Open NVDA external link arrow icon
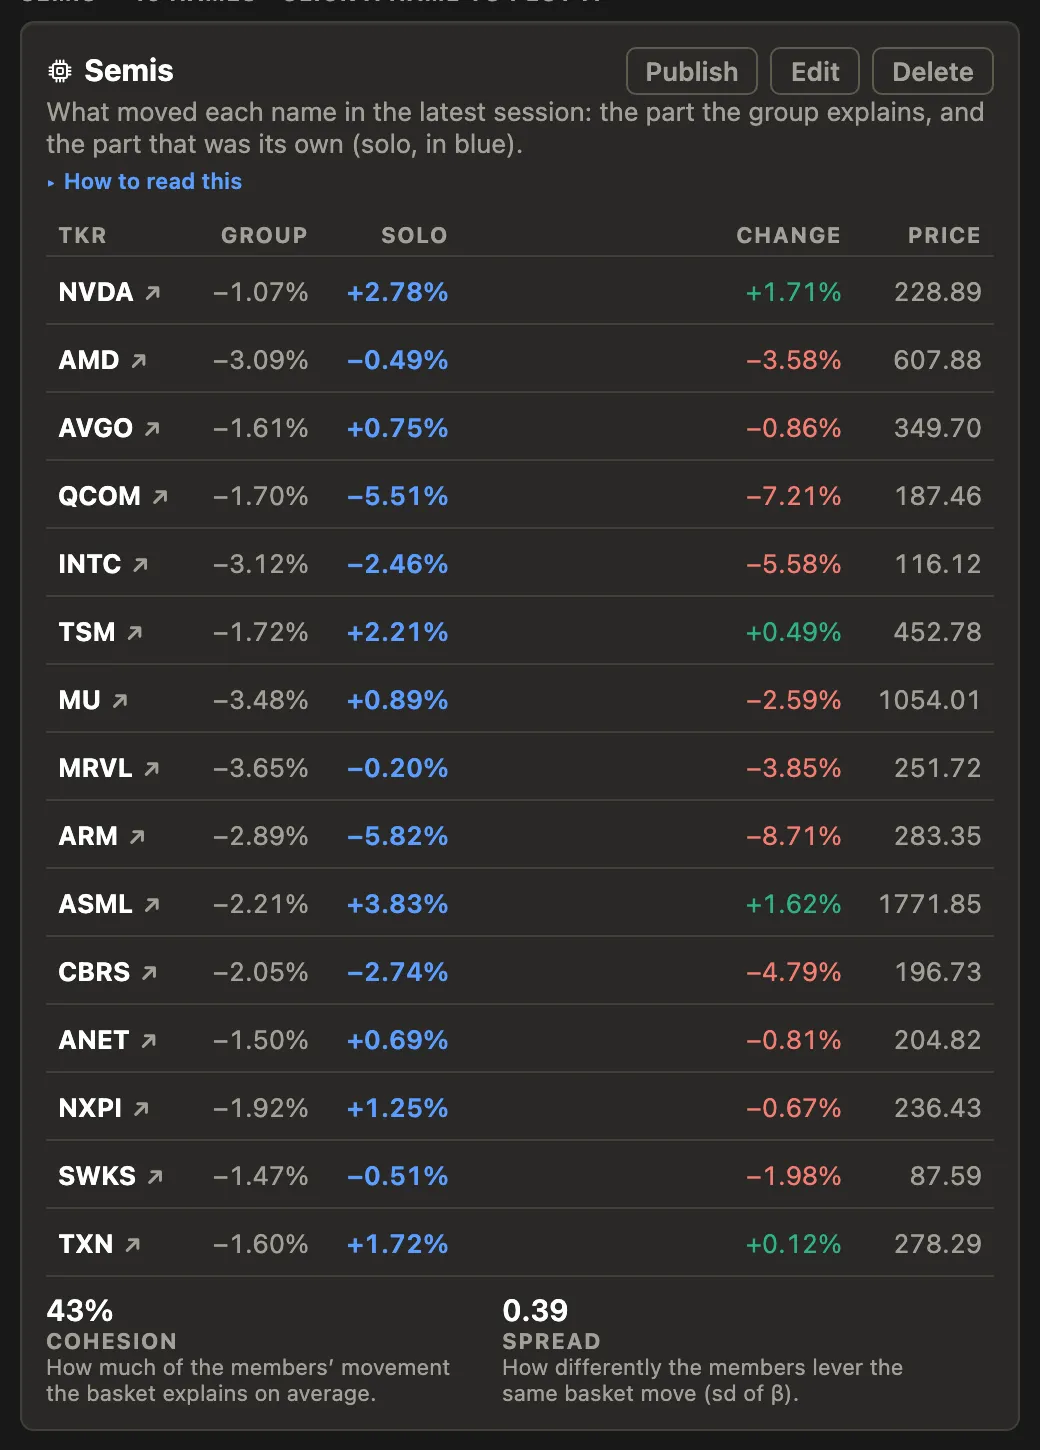 (x=153, y=293)
